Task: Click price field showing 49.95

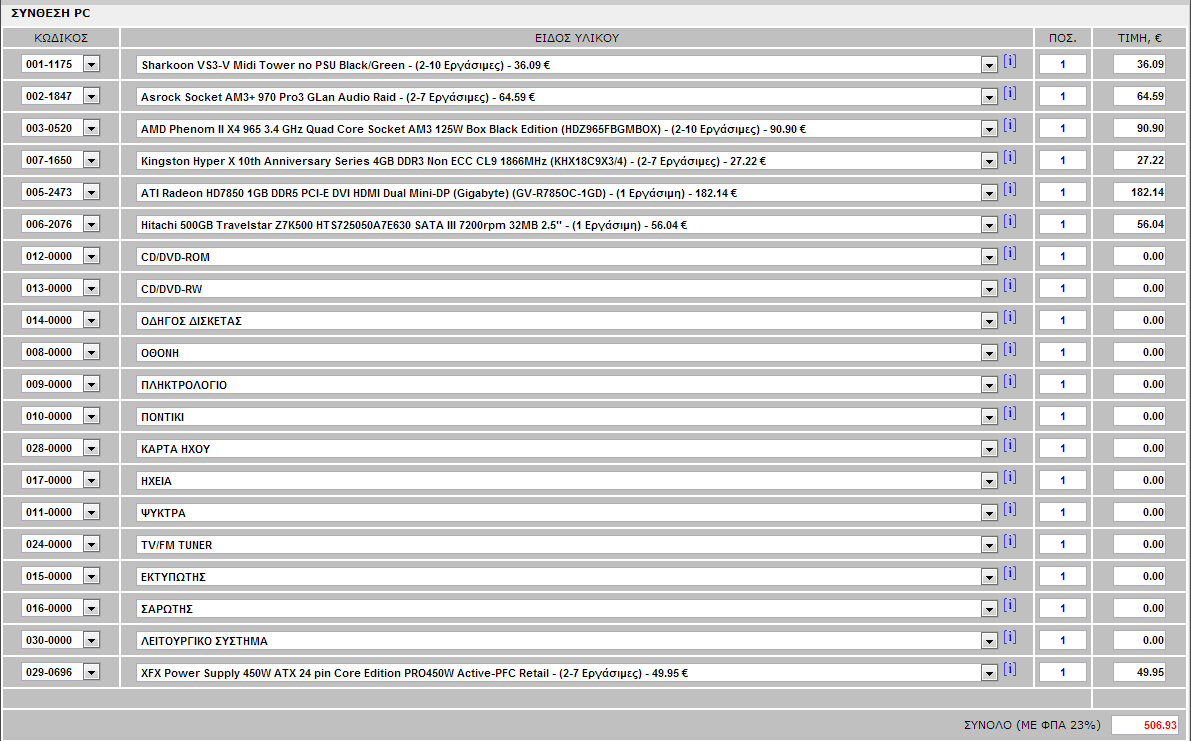Action: (x=1139, y=672)
